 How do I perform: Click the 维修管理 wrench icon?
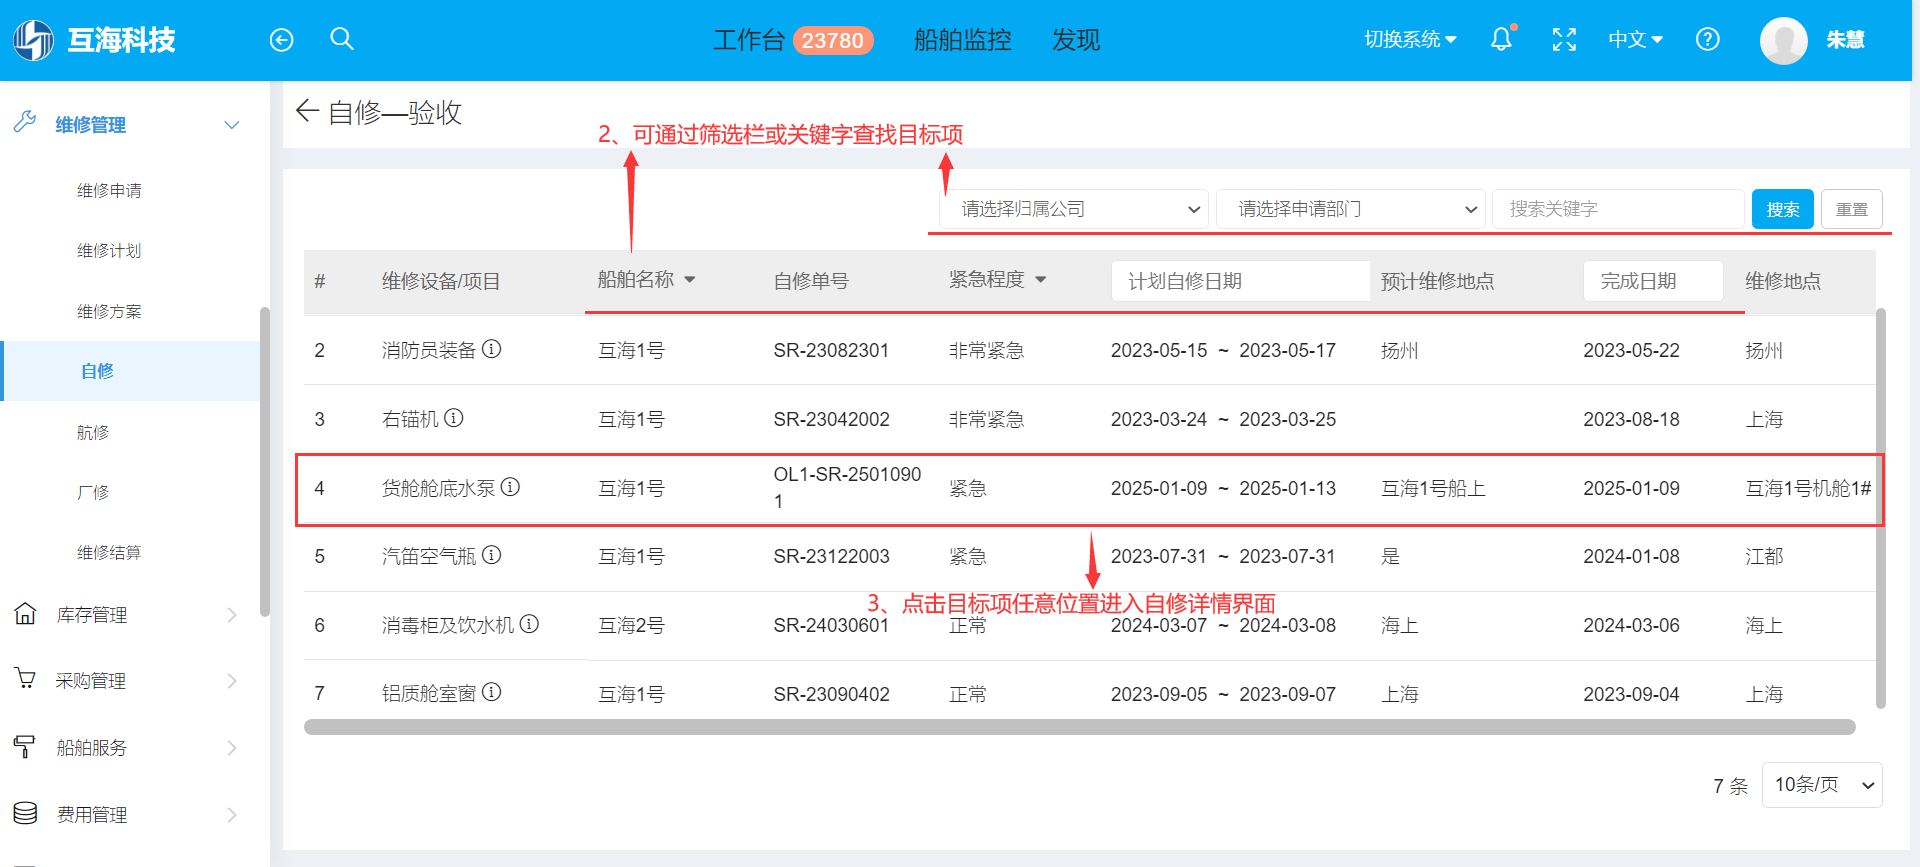click(25, 122)
